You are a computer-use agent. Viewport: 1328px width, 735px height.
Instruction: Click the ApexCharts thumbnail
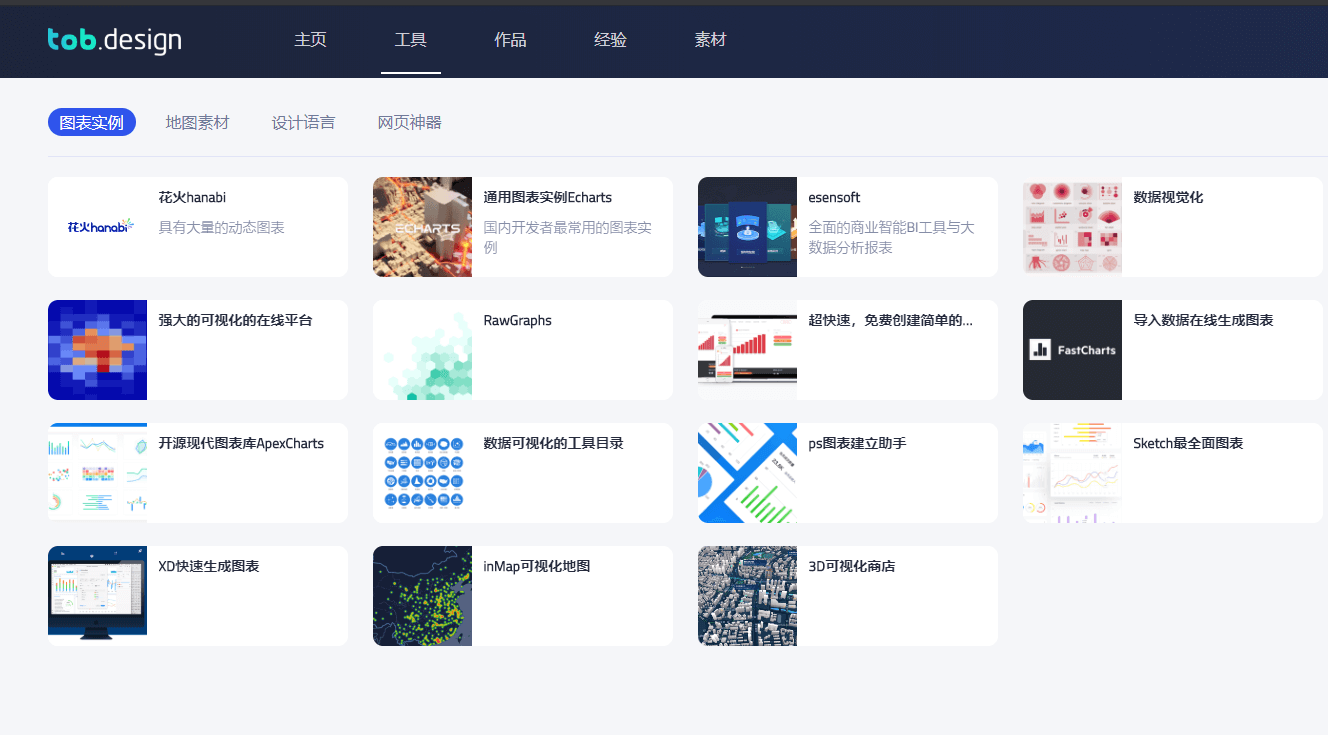97,473
